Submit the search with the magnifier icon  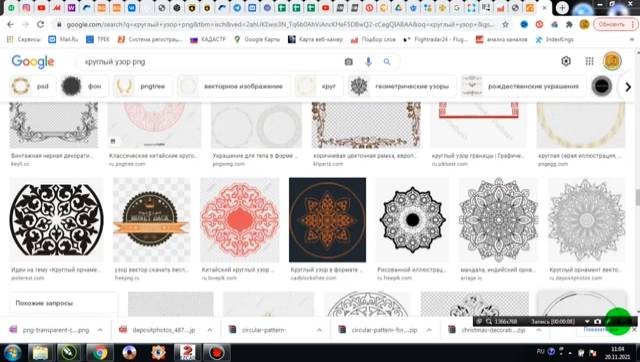[387, 62]
